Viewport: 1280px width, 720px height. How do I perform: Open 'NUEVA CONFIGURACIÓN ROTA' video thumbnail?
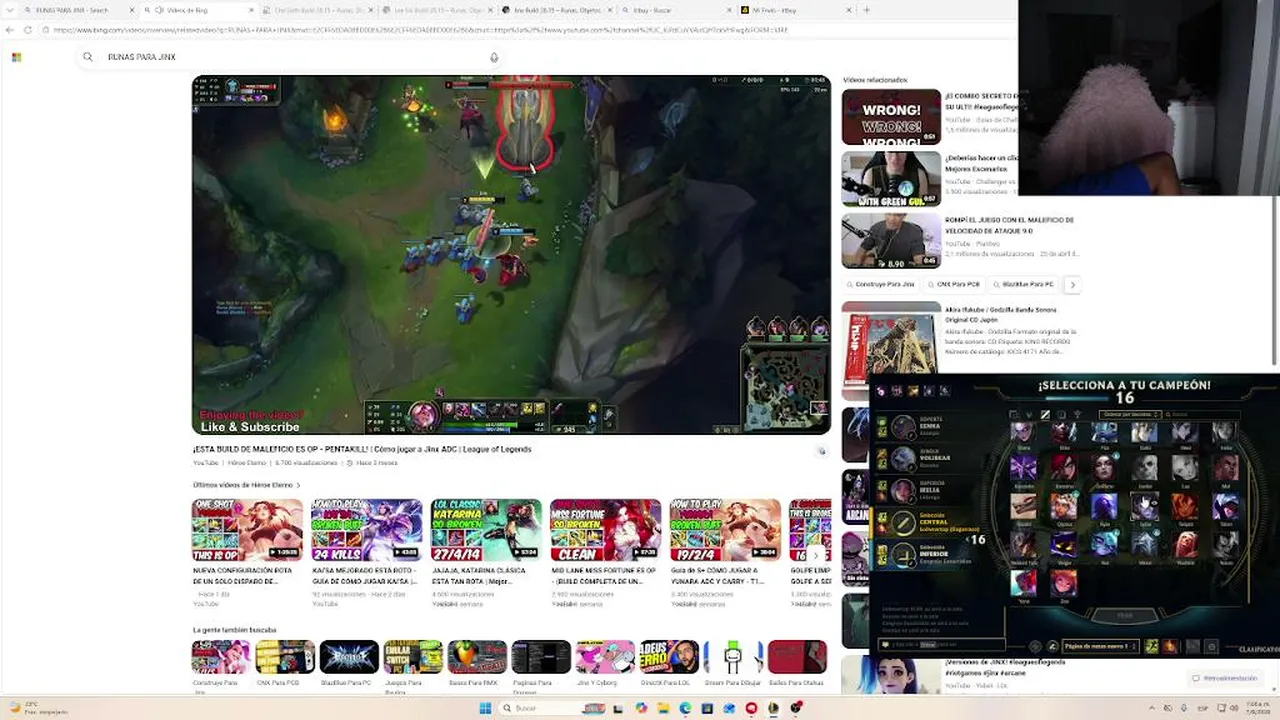(247, 530)
